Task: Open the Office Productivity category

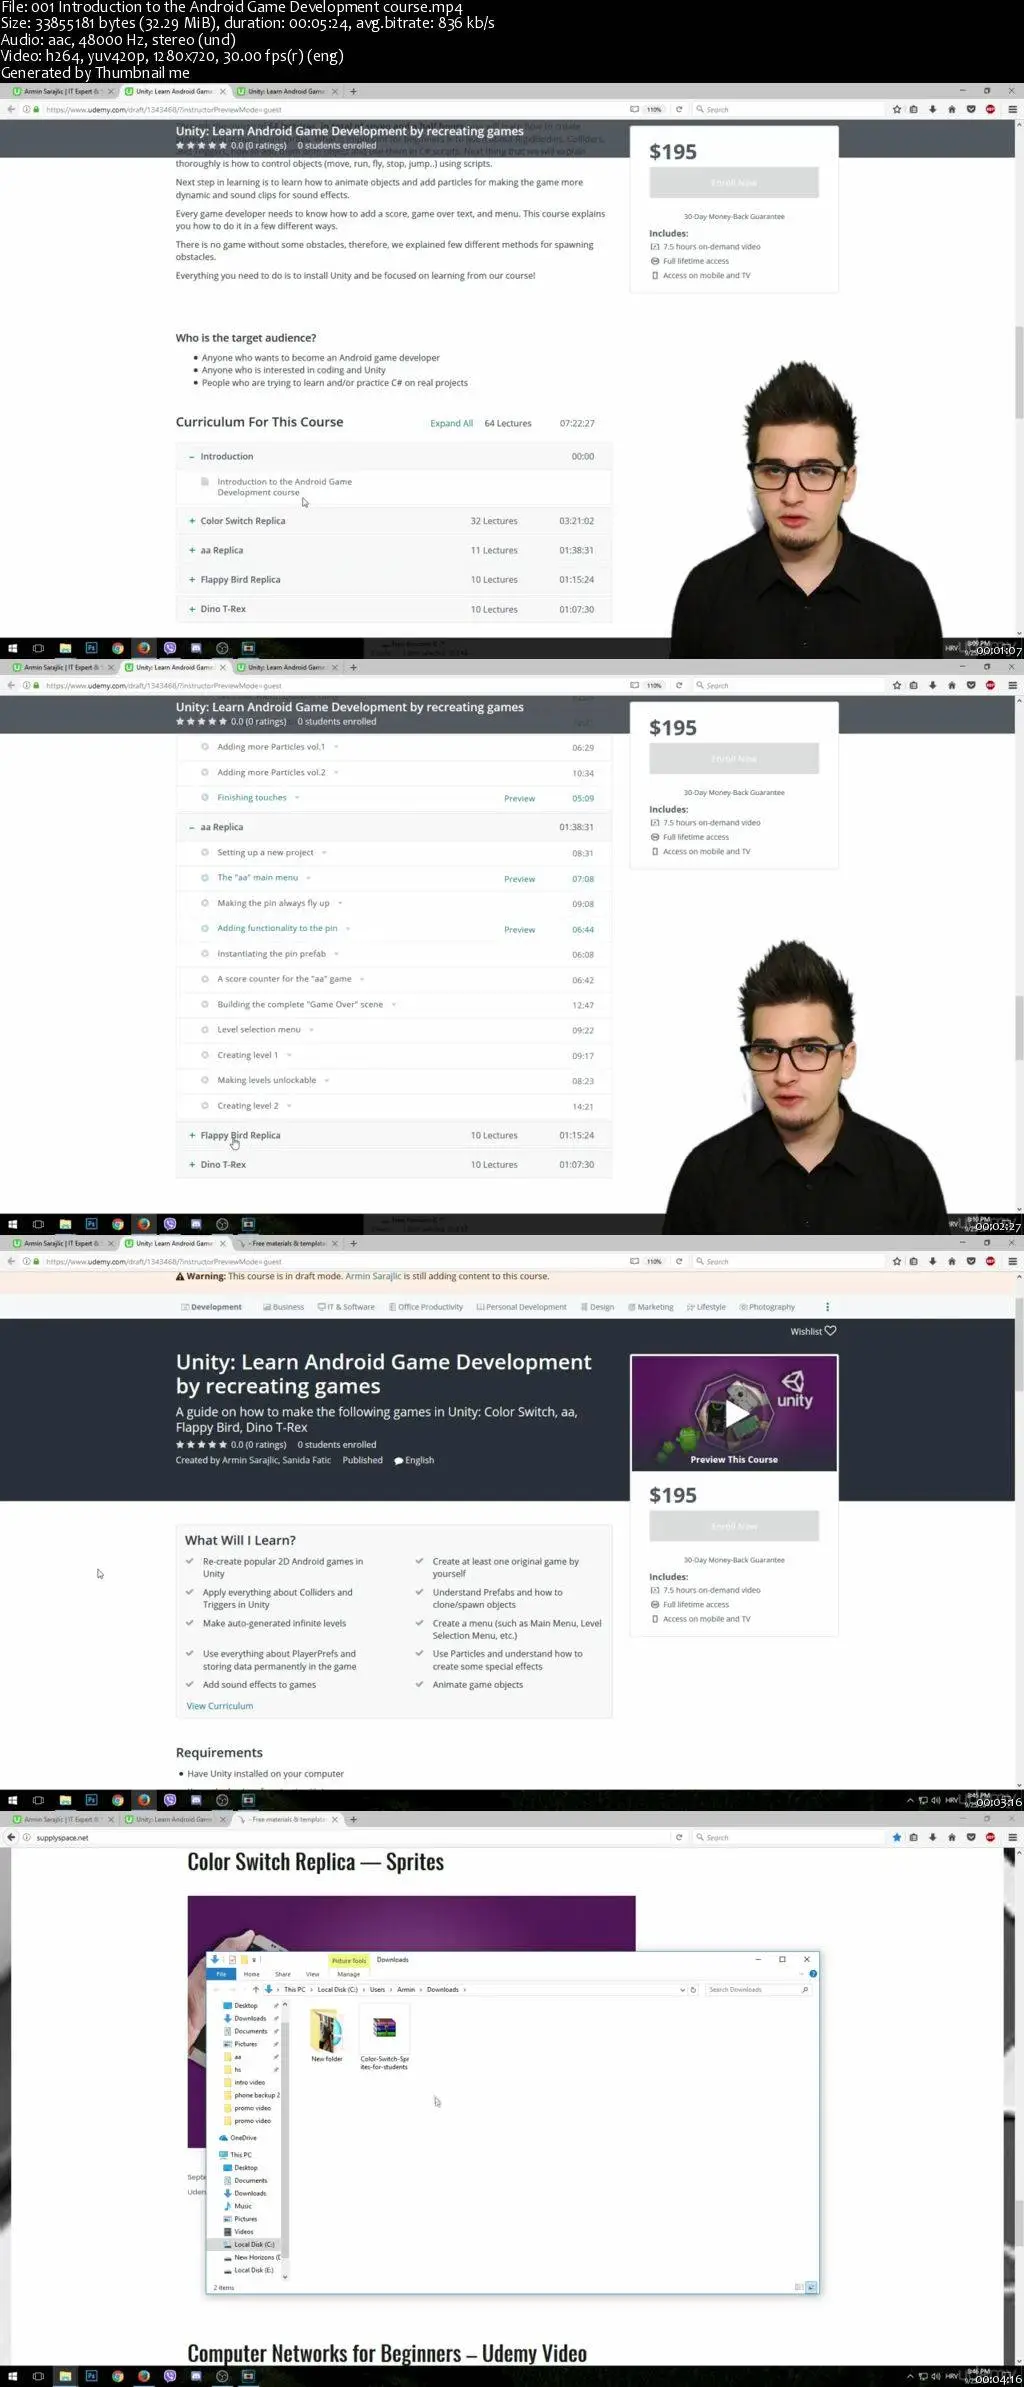Action: click(426, 1307)
